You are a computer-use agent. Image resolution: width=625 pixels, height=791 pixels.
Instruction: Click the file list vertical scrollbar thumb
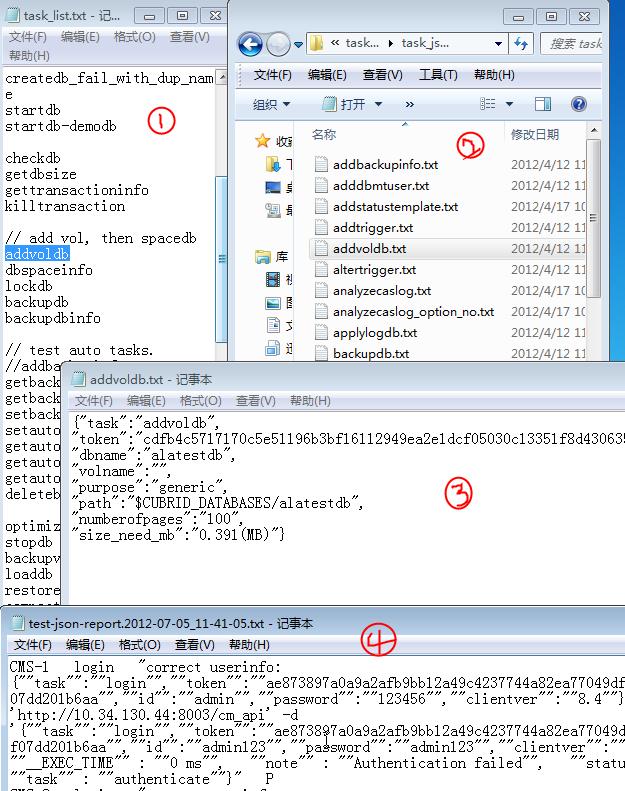pyautogui.click(x=593, y=218)
